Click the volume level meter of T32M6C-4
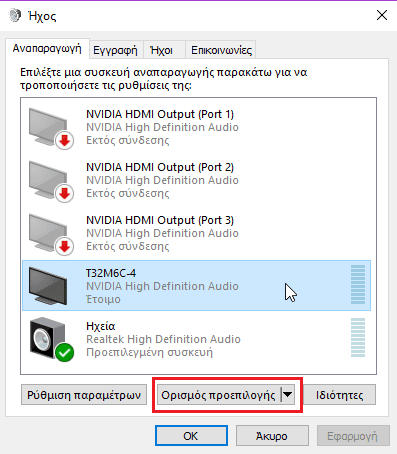Image resolution: width=397 pixels, height=454 pixels. tap(358, 285)
